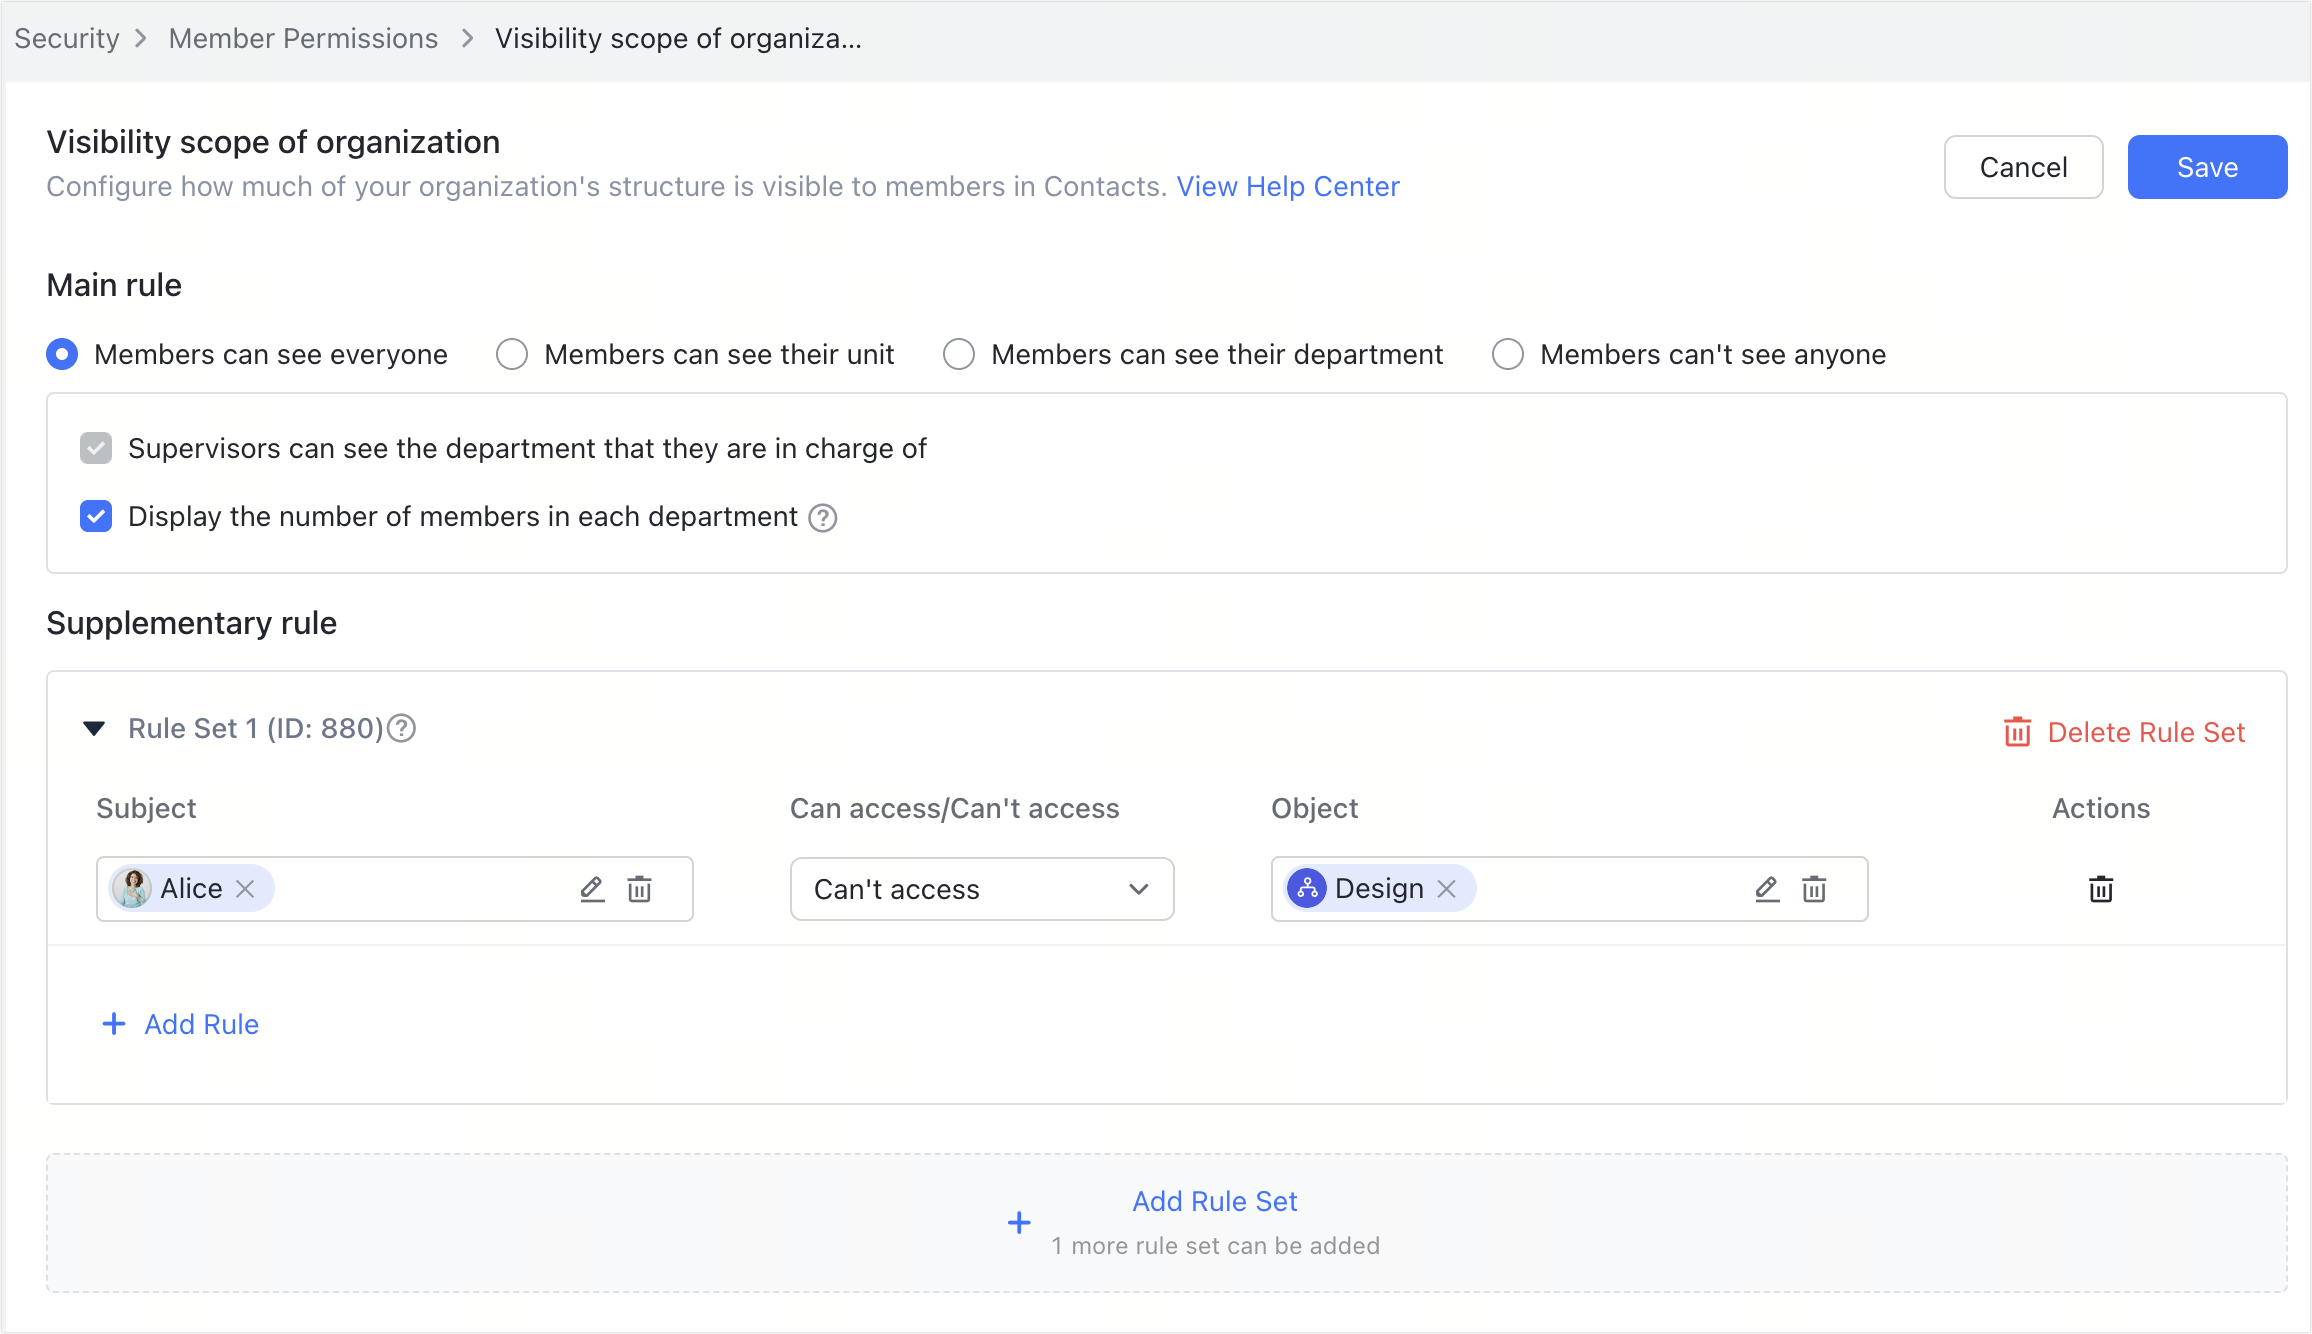This screenshot has width=2312, height=1334.
Task: Open the Can't access dropdown
Action: 981,889
